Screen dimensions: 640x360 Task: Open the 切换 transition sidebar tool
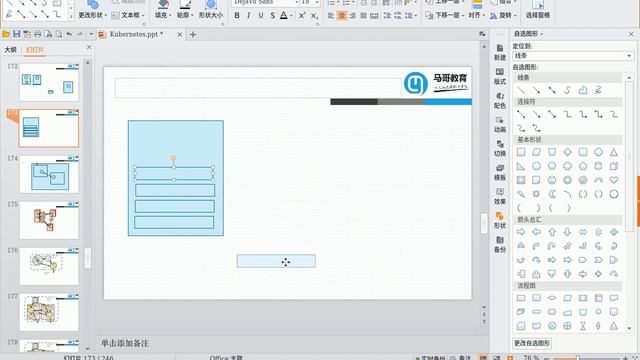pos(500,149)
